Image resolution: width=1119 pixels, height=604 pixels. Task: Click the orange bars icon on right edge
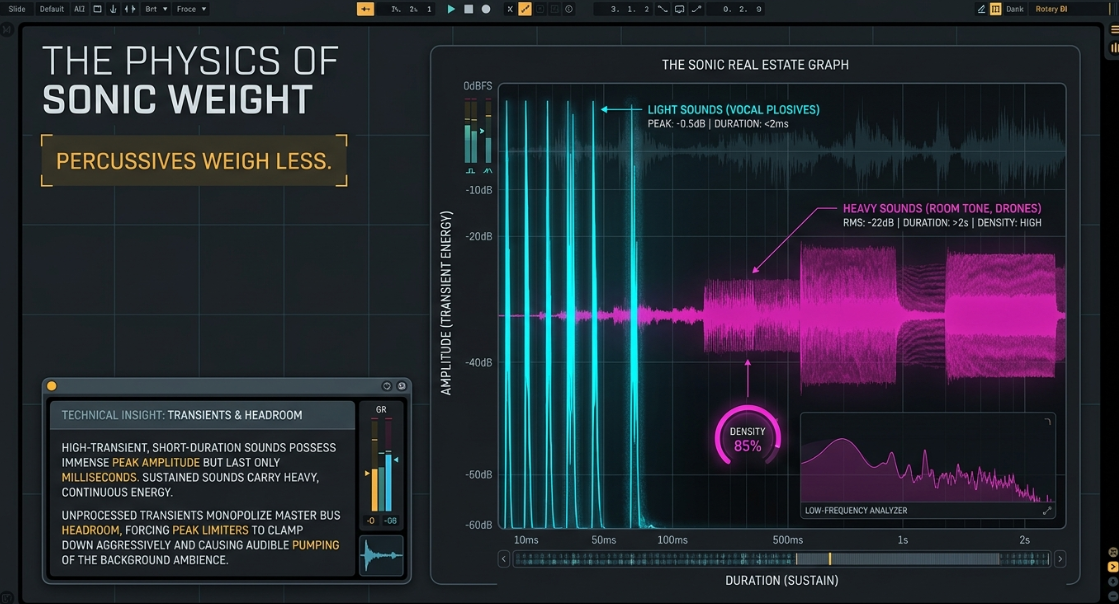click(x=1114, y=48)
